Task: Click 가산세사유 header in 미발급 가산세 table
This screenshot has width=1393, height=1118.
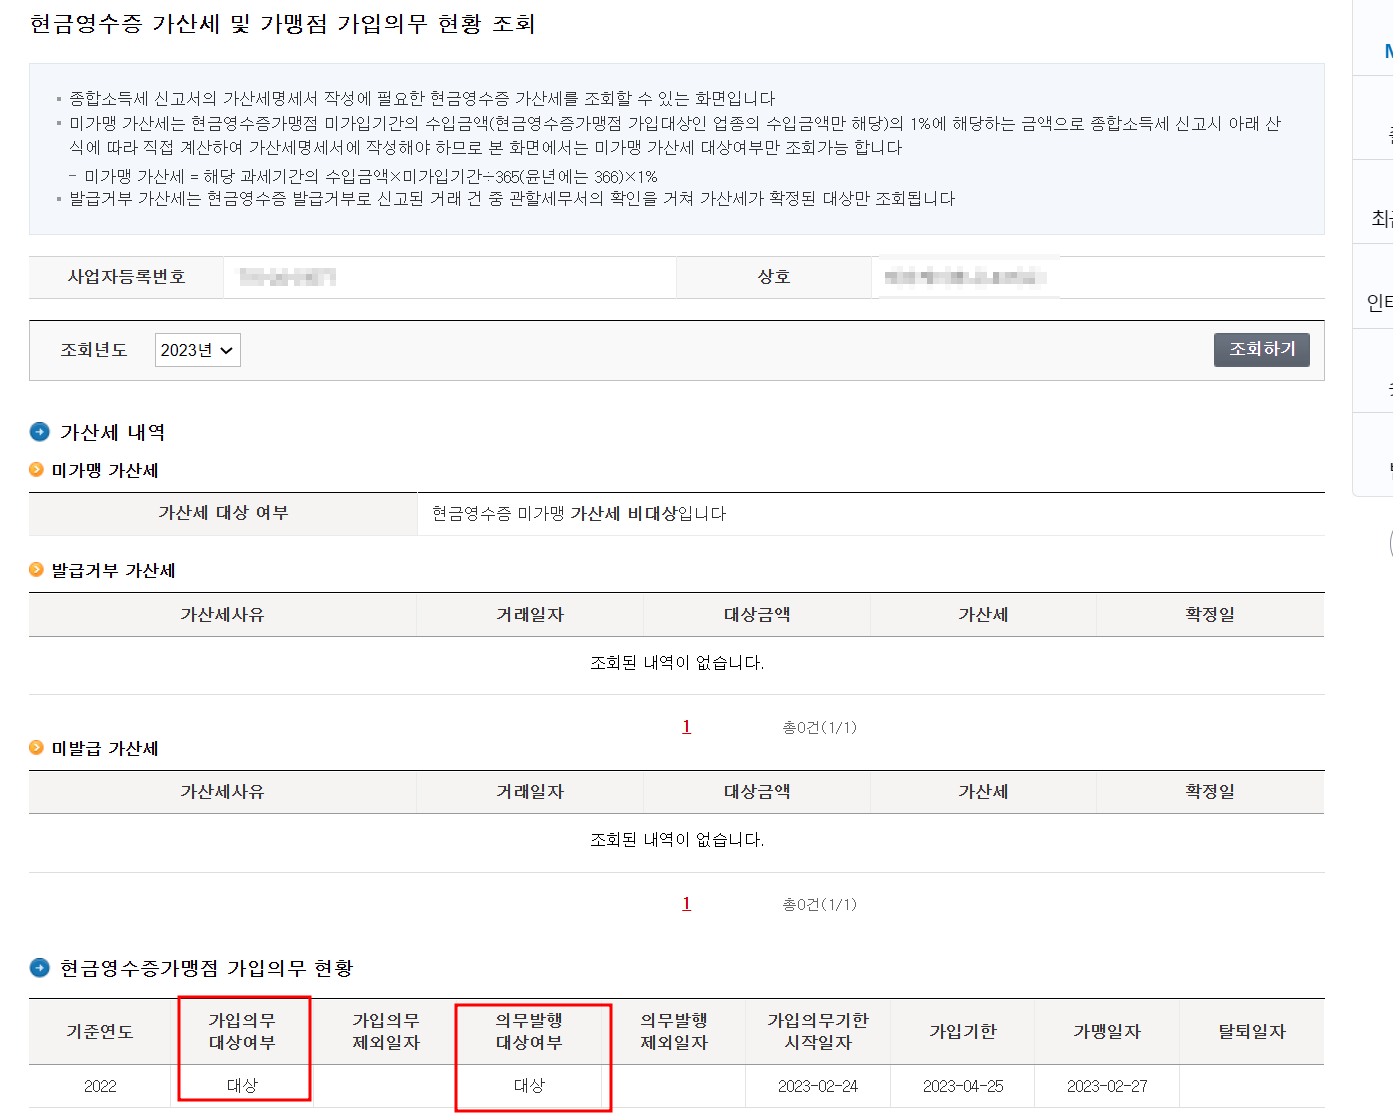Action: [222, 792]
